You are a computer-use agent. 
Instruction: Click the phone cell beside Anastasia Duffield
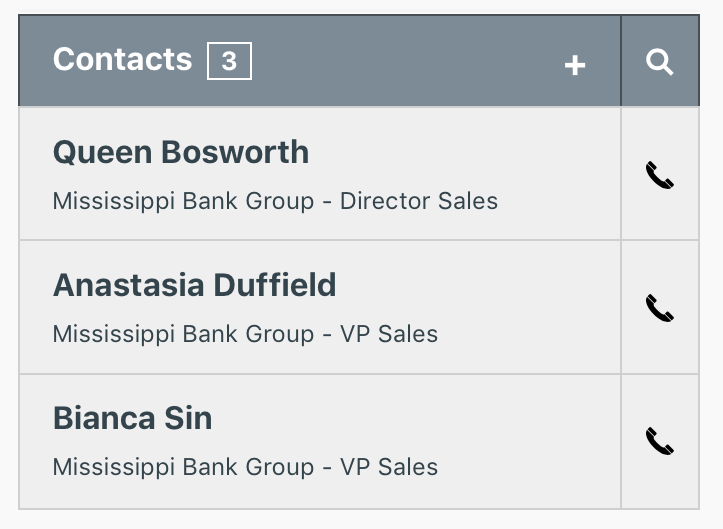click(x=660, y=307)
